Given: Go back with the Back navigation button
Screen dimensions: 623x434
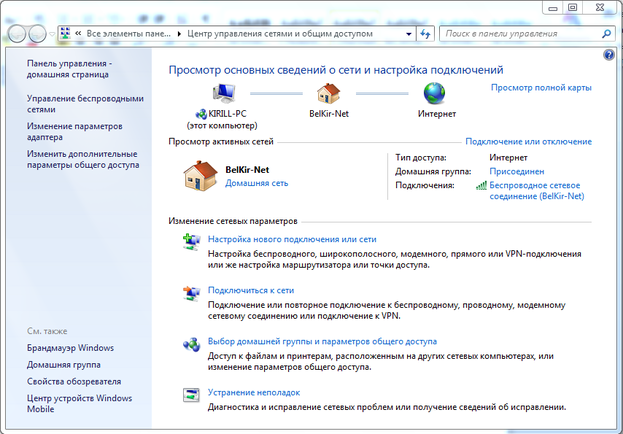Looking at the screenshot, I should pyautogui.click(x=17, y=34).
